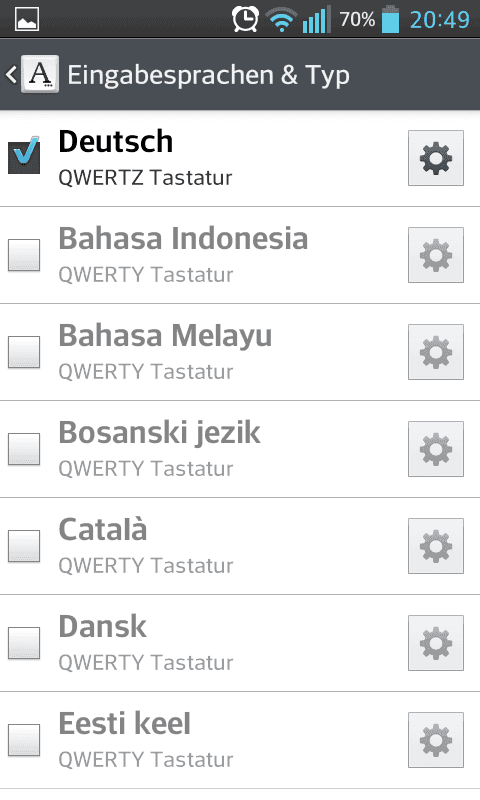Enable the Bahasa Indonesia checkbox
This screenshot has height=800, width=480.
pyautogui.click(x=24, y=255)
